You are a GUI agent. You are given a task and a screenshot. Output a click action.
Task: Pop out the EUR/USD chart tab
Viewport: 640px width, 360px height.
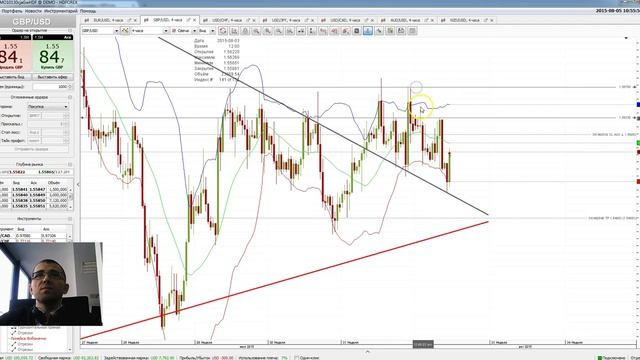click(x=129, y=20)
